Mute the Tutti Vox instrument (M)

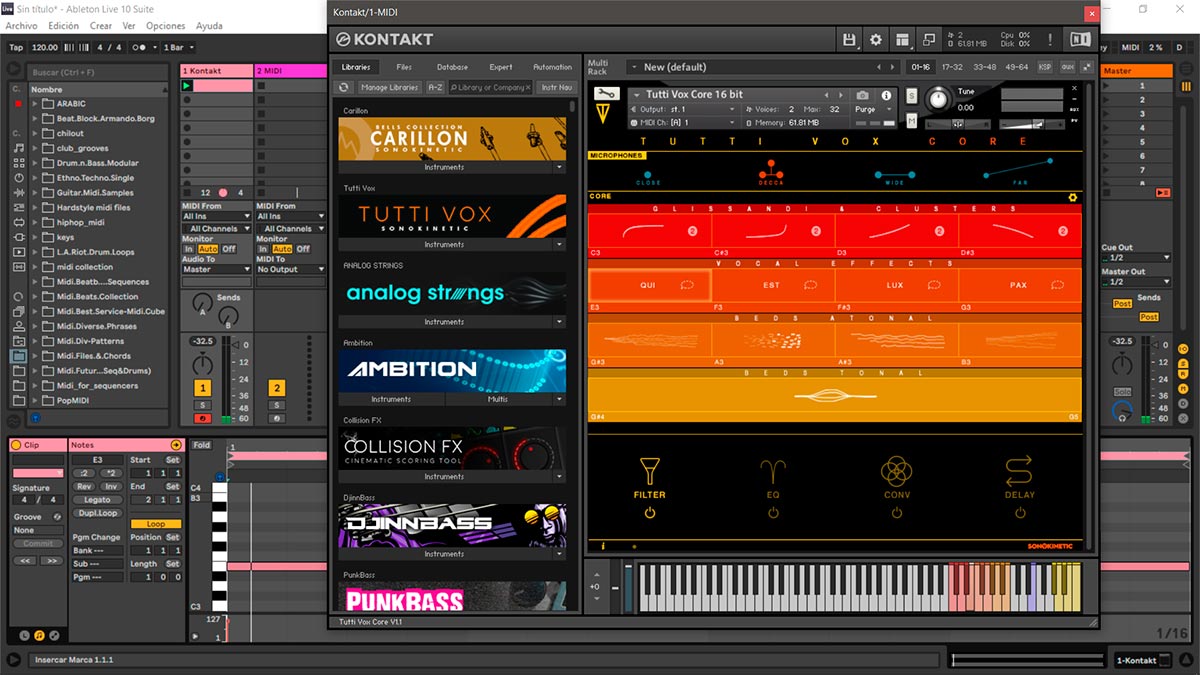click(911, 121)
